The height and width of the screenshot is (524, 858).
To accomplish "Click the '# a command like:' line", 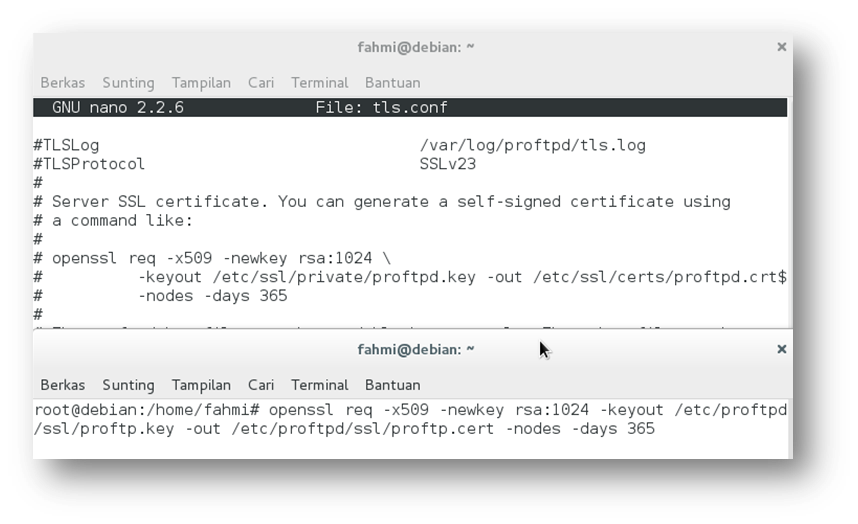I will tap(113, 220).
